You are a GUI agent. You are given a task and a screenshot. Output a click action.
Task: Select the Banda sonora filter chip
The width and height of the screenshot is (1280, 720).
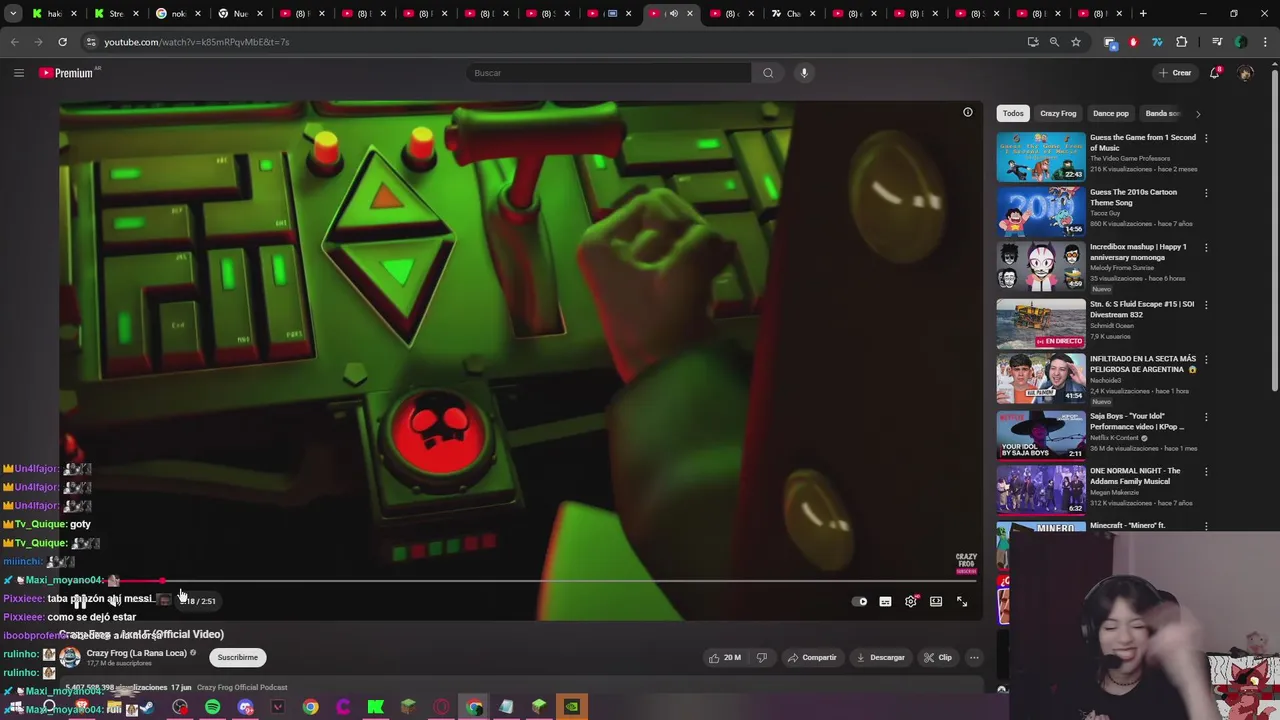[1163, 113]
